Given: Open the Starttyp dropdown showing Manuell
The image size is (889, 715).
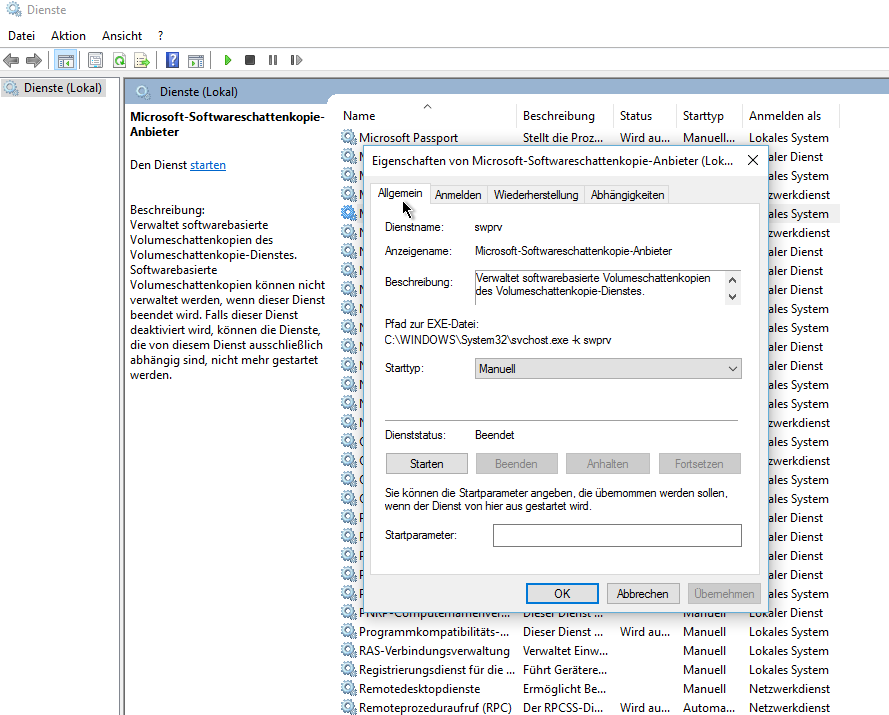Looking at the screenshot, I should point(608,369).
